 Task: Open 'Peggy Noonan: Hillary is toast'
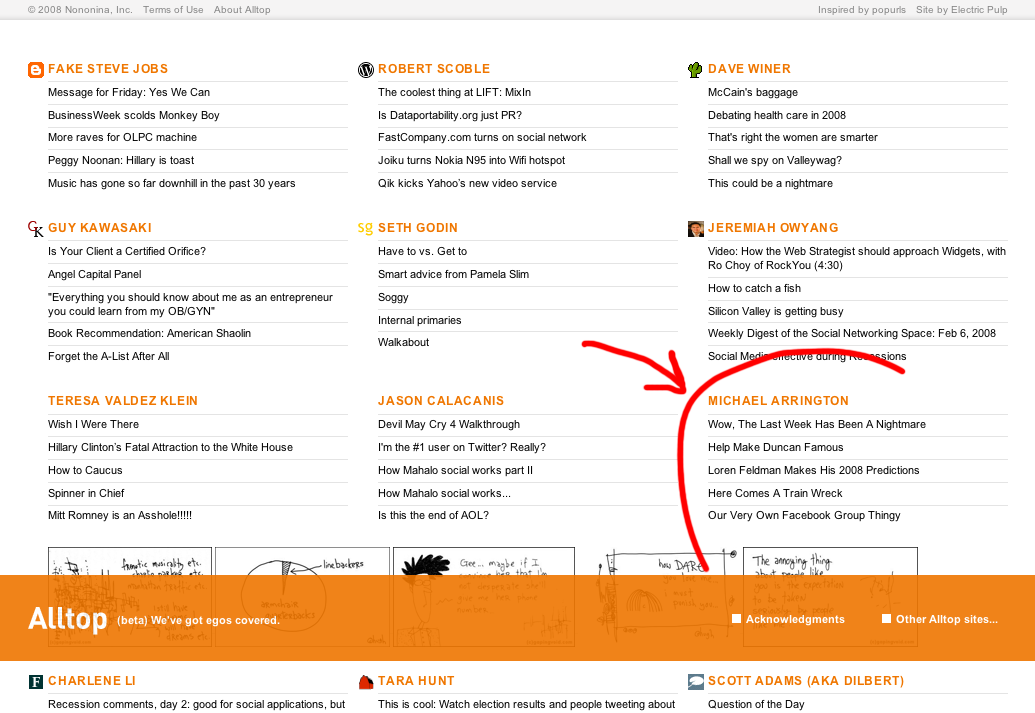tap(121, 160)
